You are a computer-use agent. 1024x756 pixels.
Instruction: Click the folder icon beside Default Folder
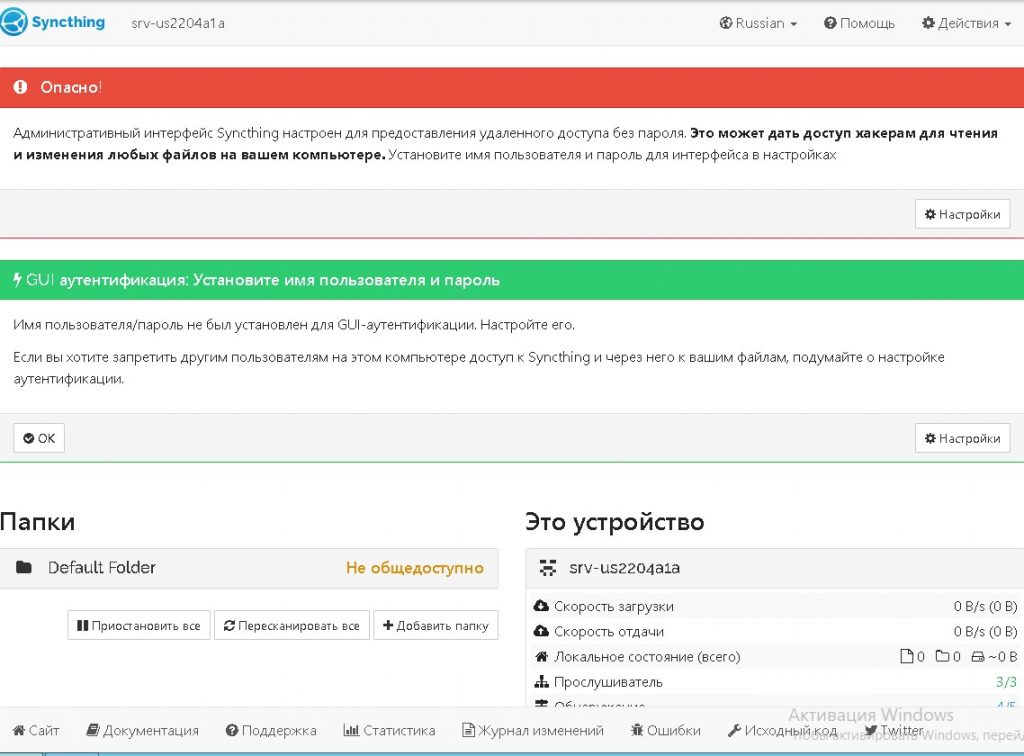point(24,568)
